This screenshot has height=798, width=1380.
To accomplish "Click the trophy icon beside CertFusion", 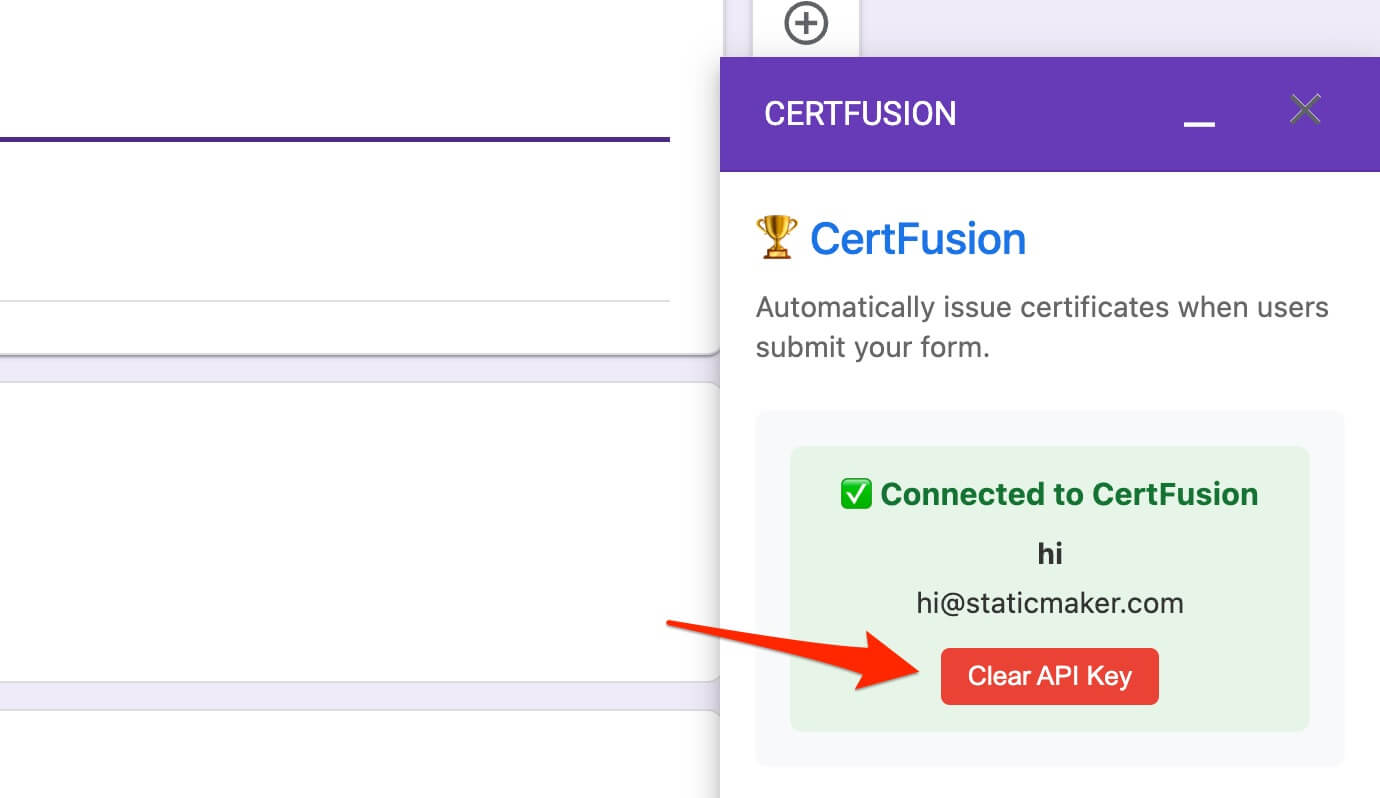I will (777, 239).
